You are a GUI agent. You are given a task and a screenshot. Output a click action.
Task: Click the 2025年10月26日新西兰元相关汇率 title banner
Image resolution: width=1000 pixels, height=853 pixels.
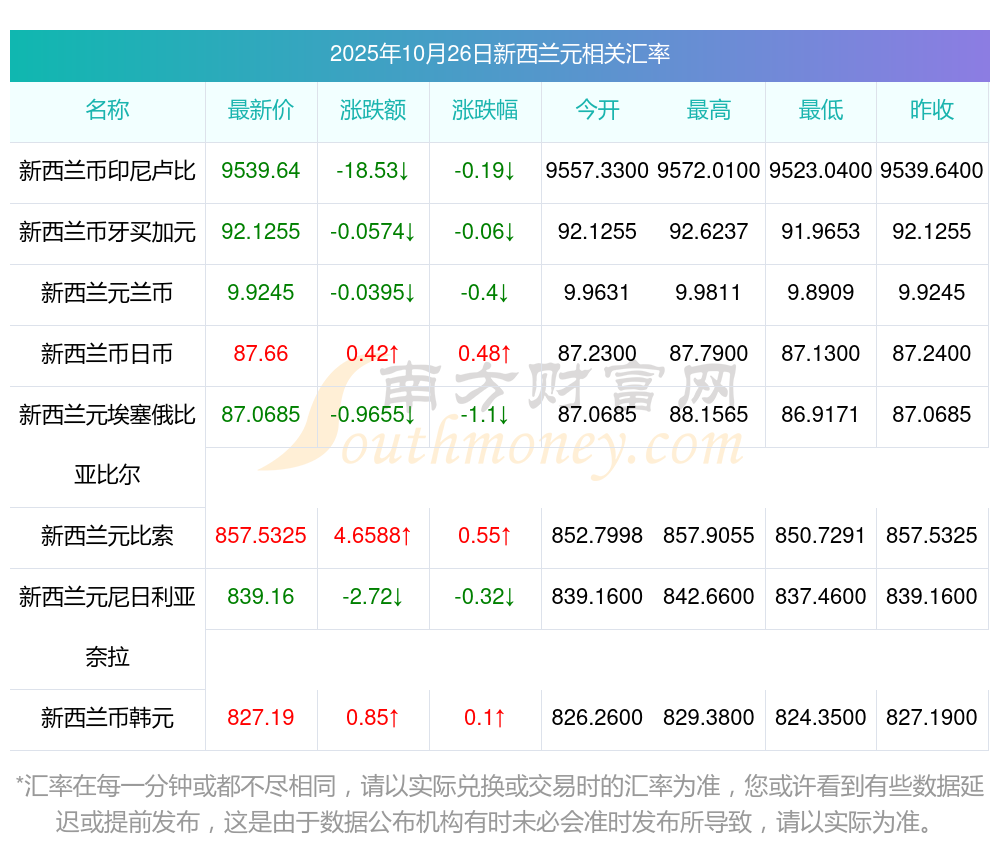499,54
